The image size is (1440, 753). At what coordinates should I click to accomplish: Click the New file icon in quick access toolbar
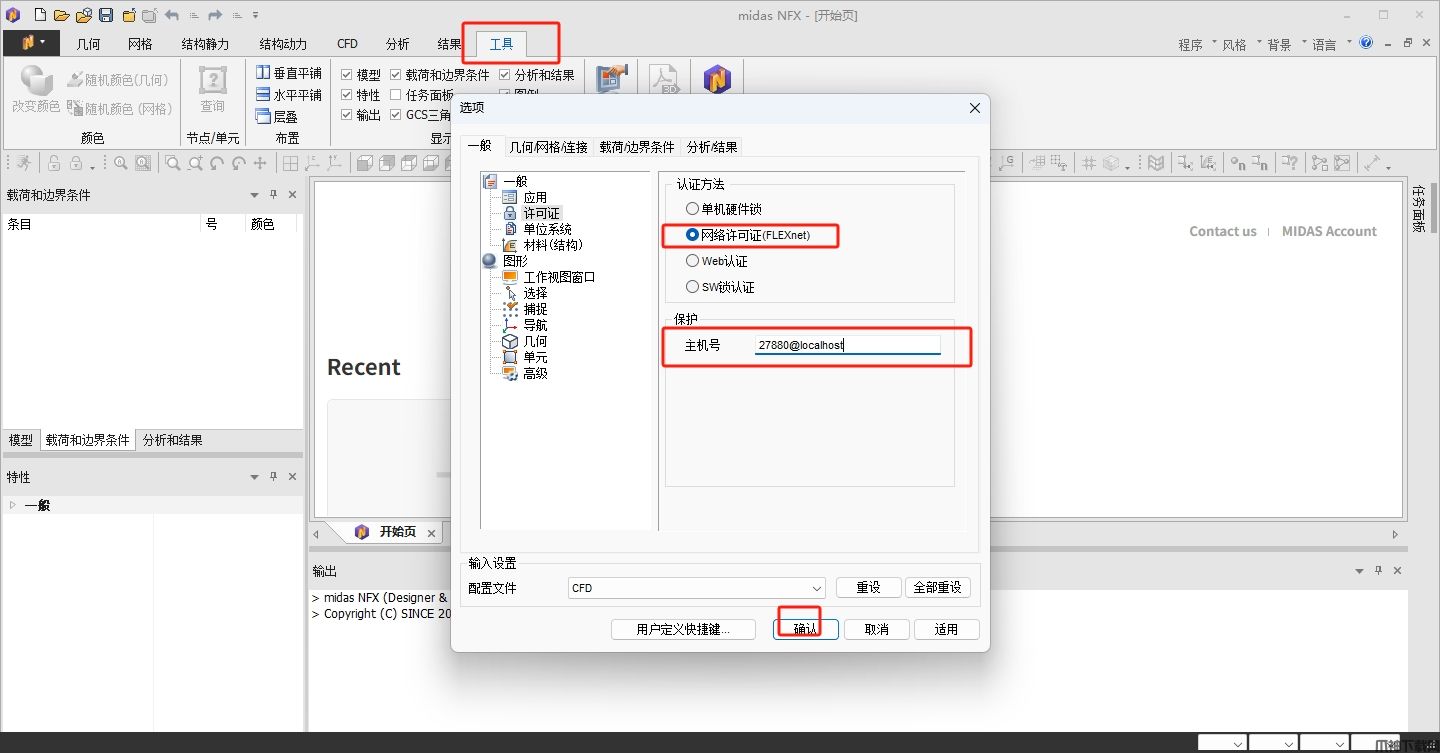click(x=40, y=15)
